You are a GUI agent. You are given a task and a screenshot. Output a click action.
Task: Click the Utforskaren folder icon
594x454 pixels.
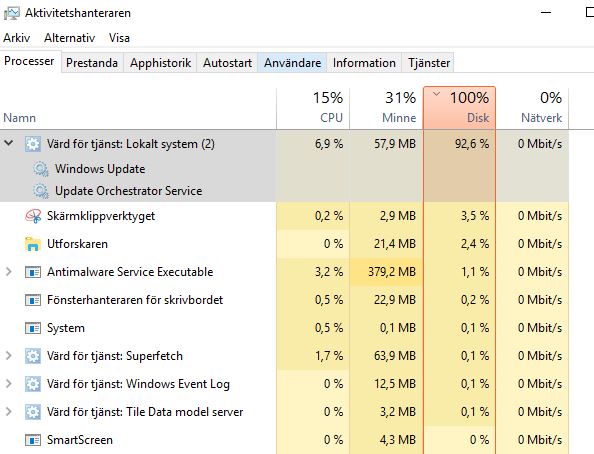(33, 244)
